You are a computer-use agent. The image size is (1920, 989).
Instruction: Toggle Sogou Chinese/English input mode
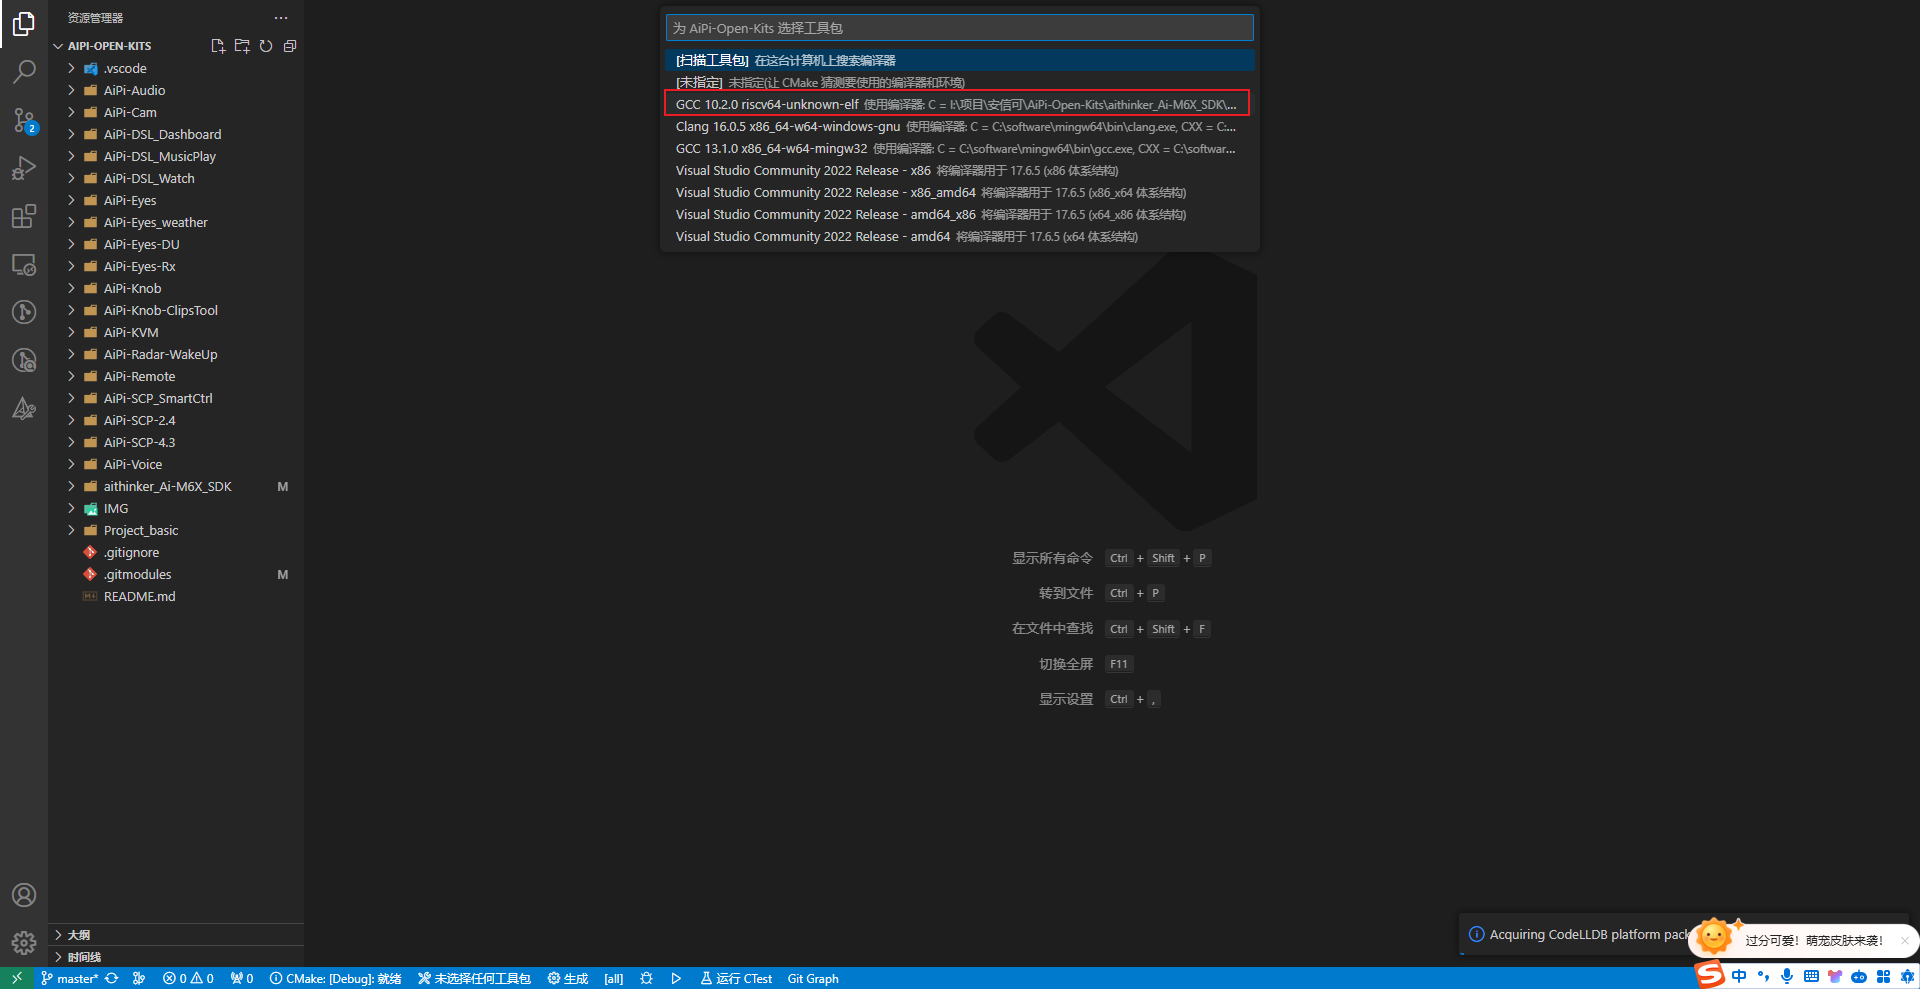click(x=1739, y=976)
